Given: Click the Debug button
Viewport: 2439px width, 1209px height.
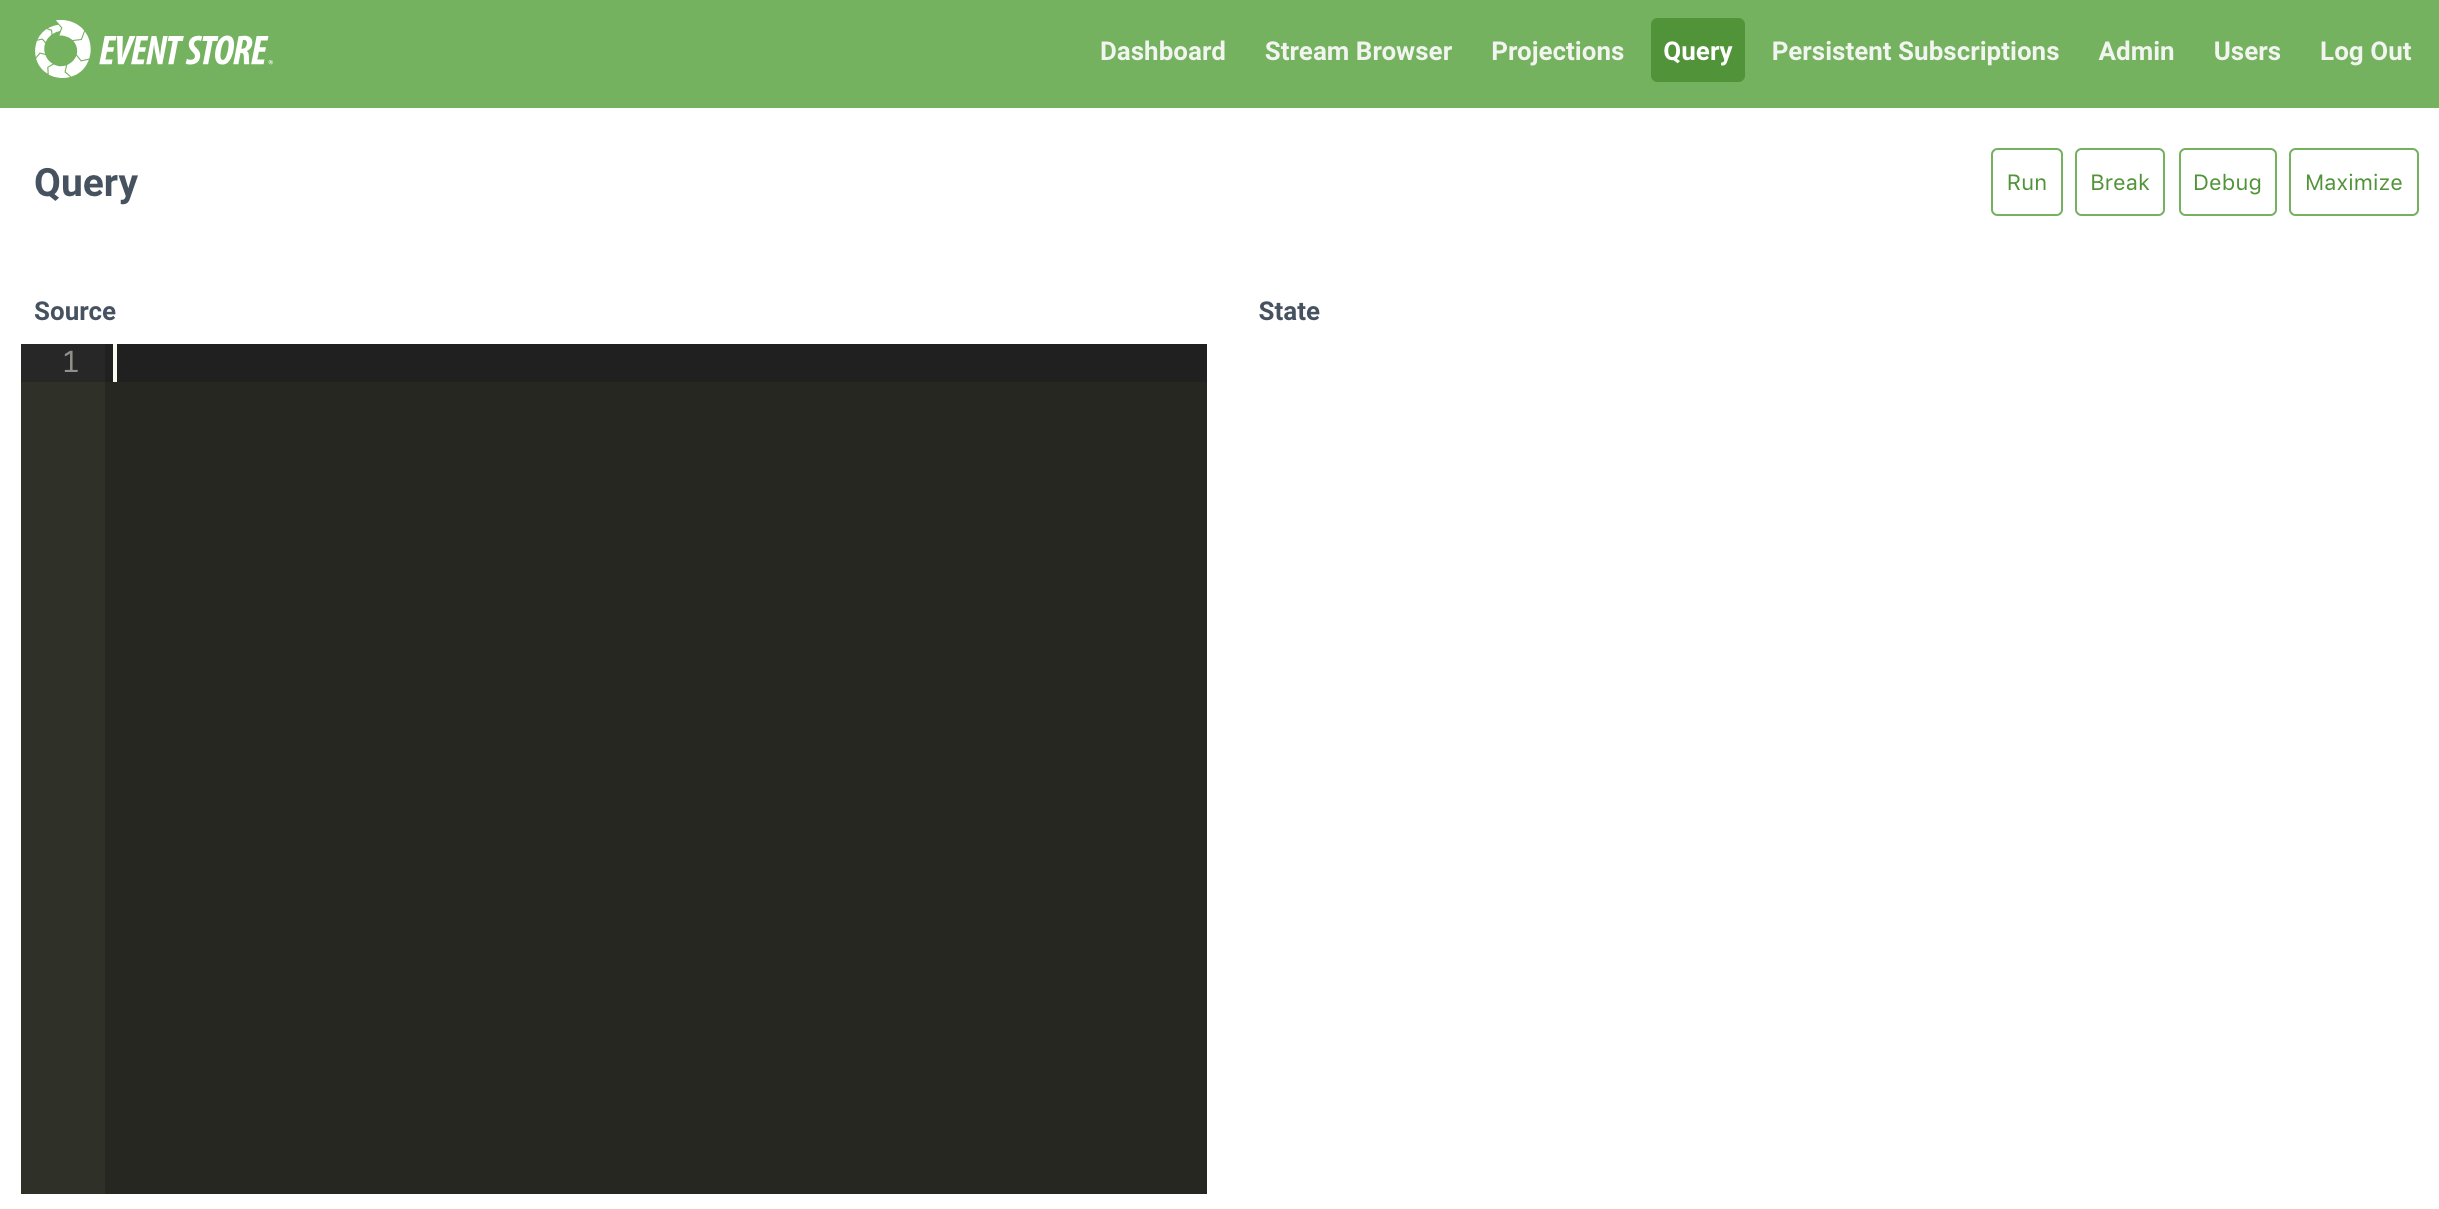Looking at the screenshot, I should [x=2228, y=181].
